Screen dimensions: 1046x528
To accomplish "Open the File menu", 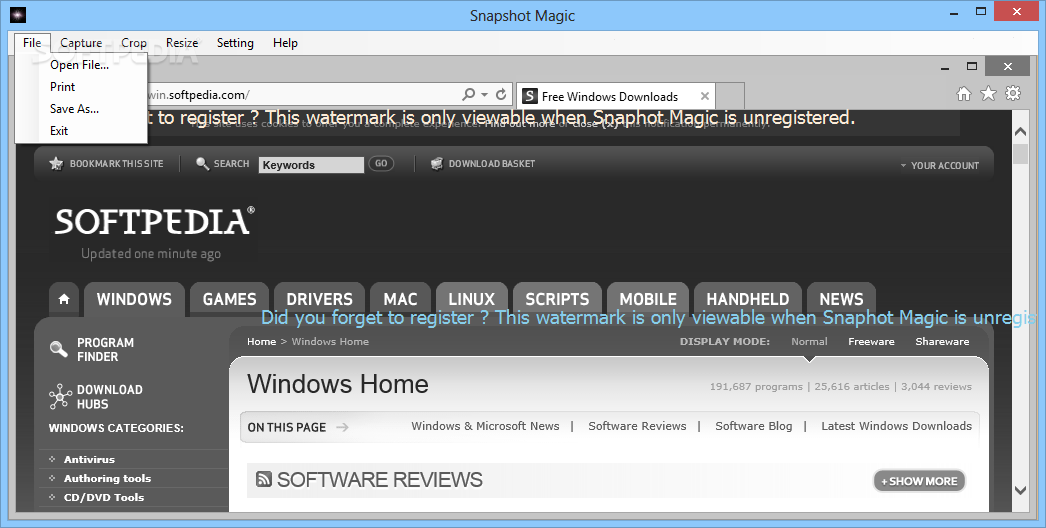I will (32, 43).
